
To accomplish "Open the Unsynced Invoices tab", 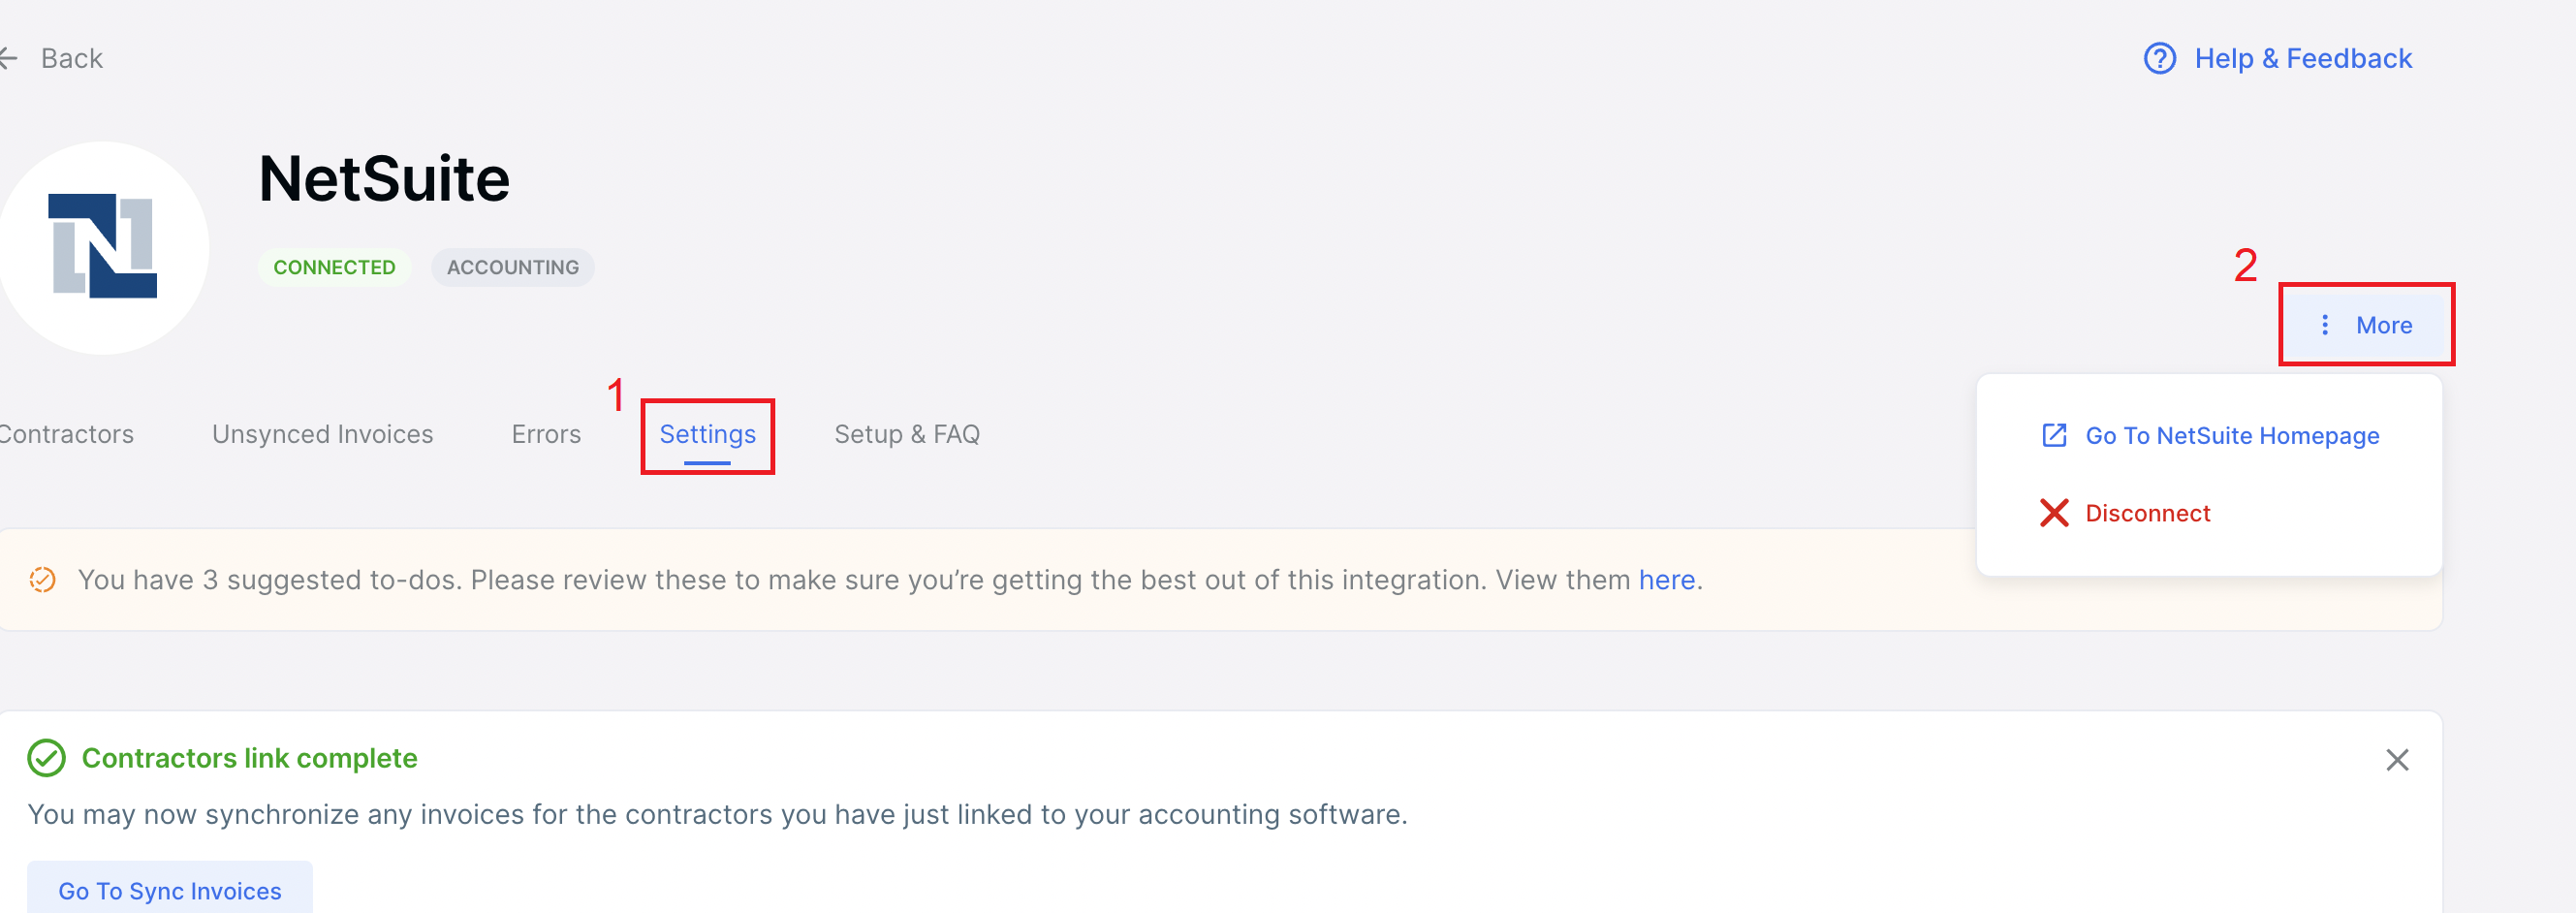I will (321, 433).
